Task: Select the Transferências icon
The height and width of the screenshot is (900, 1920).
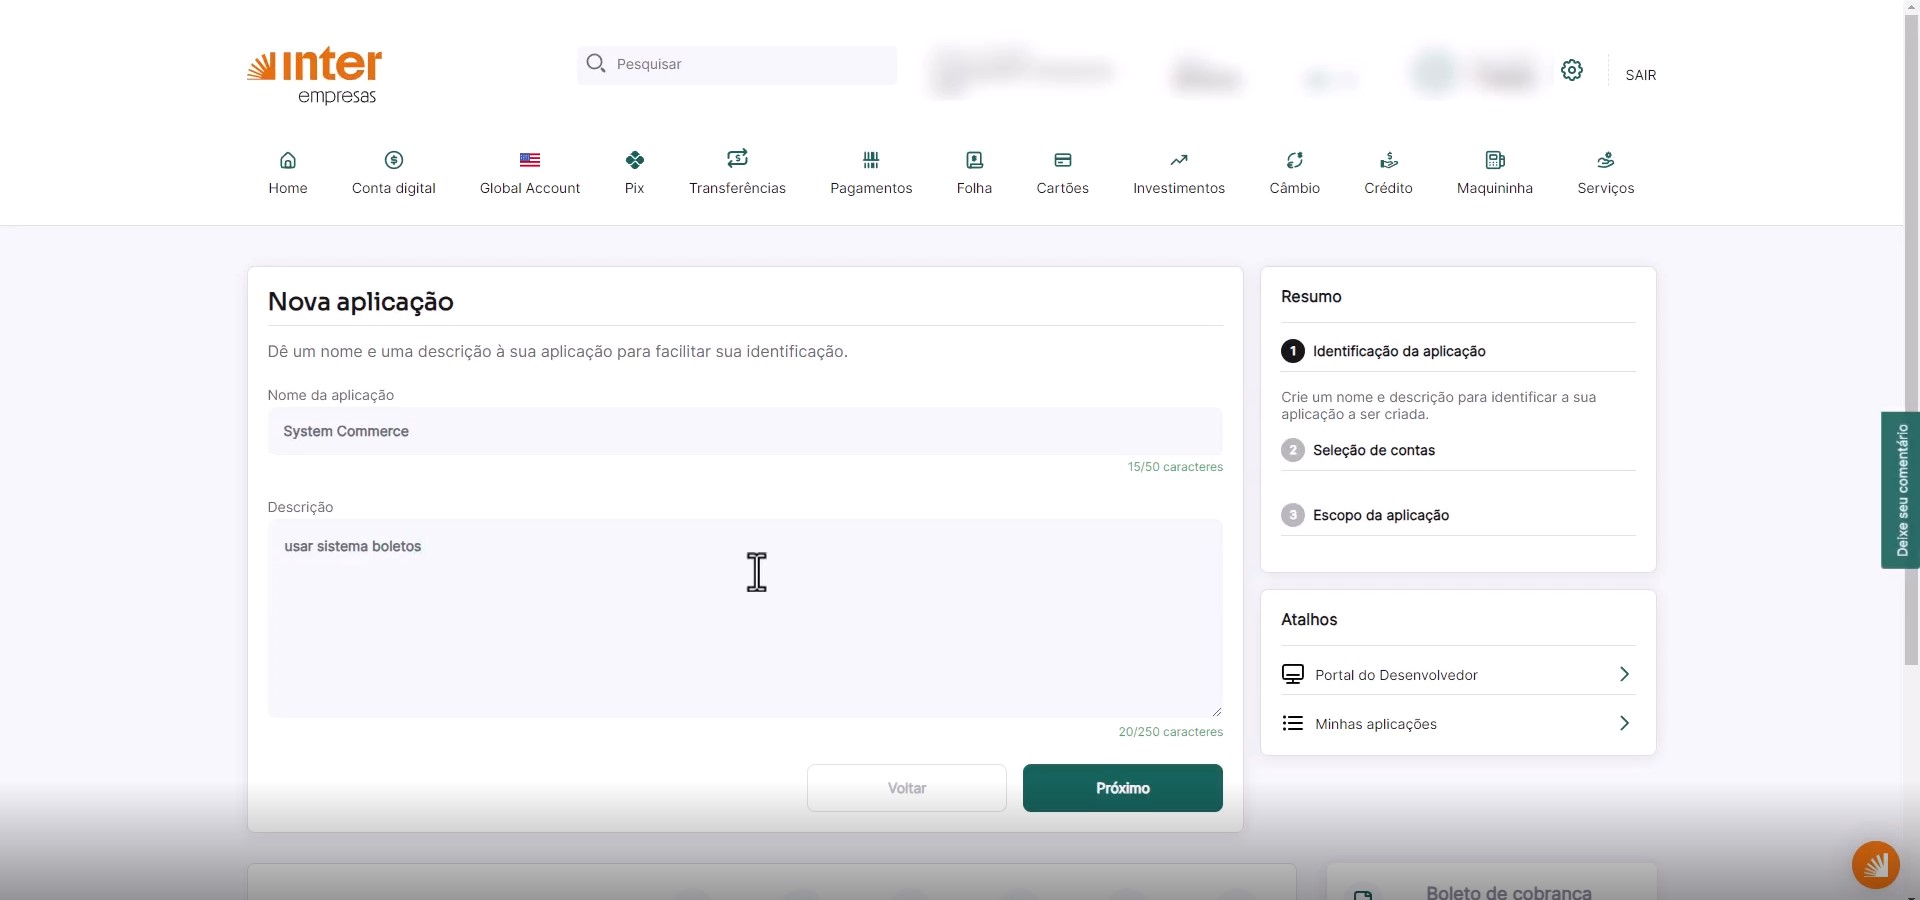Action: 737,172
